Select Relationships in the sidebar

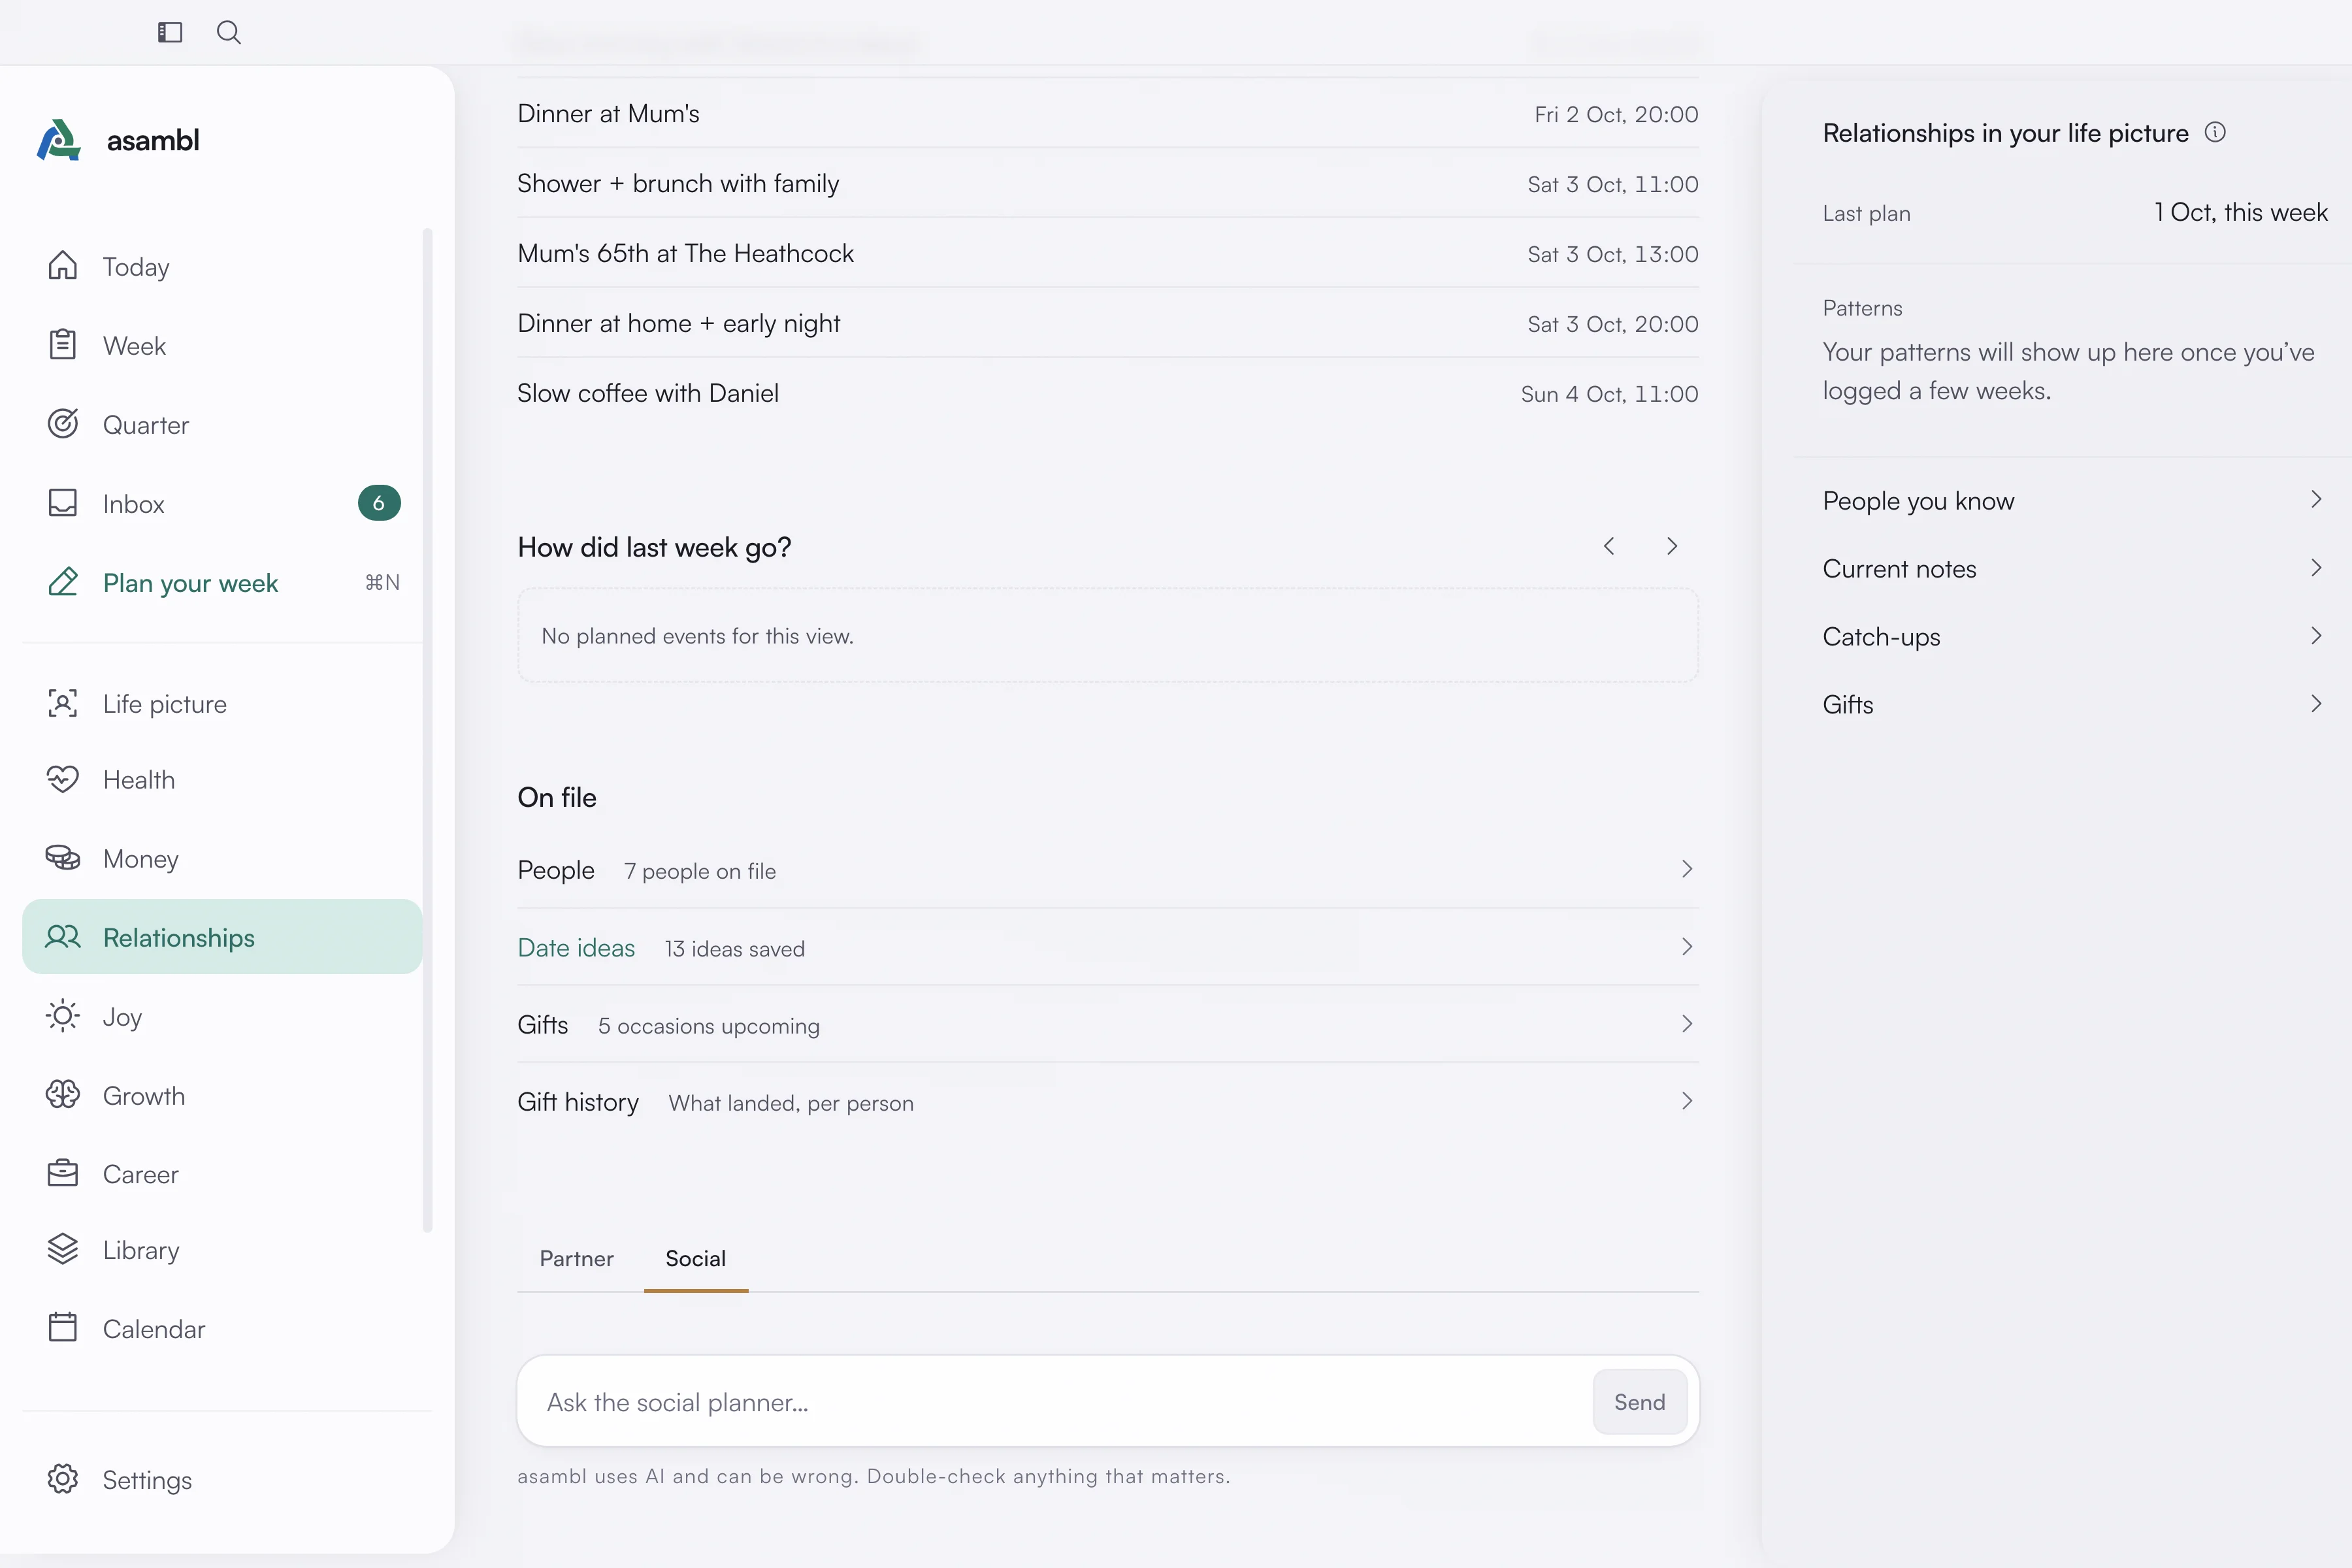[x=222, y=937]
